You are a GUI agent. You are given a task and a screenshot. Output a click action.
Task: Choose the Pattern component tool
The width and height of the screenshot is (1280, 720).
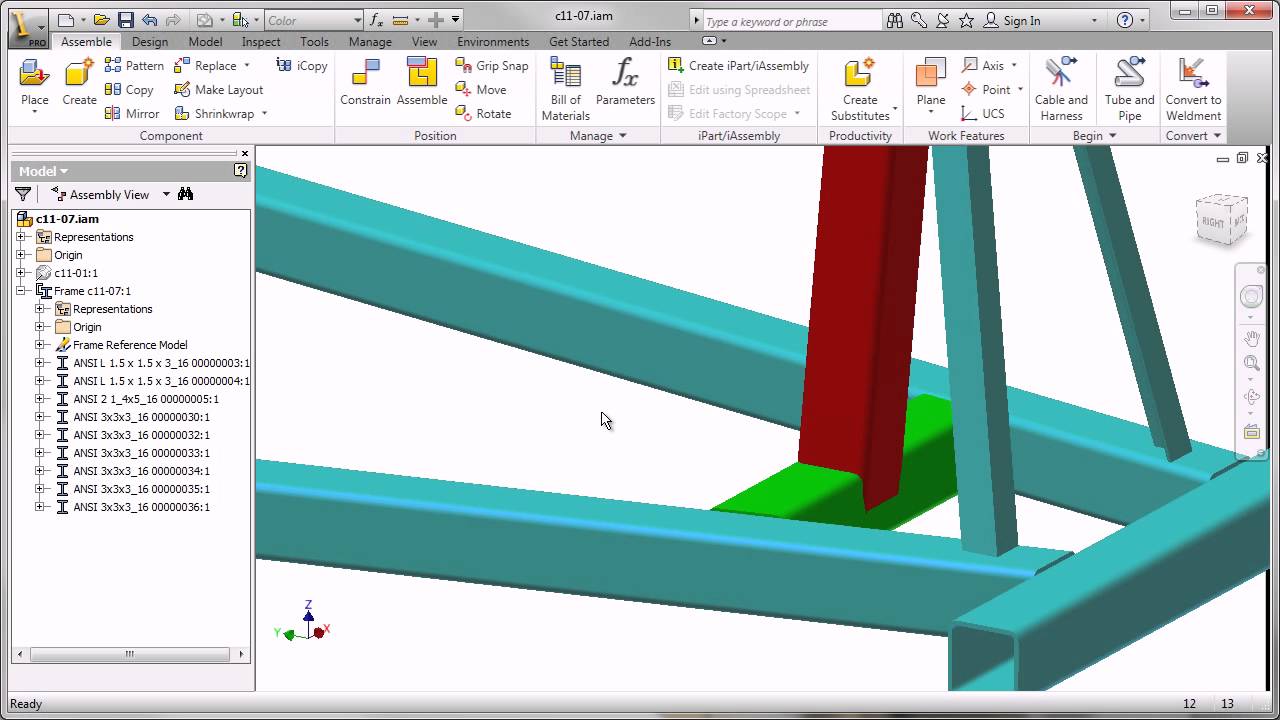click(x=134, y=65)
